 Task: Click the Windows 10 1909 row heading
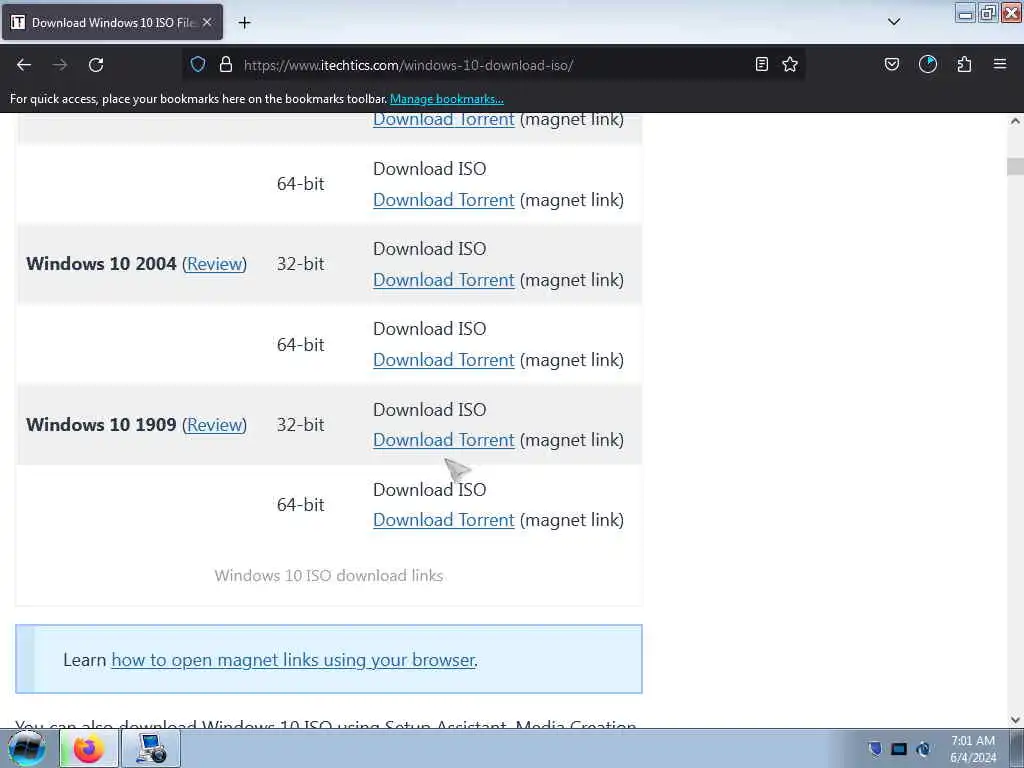click(x=101, y=424)
